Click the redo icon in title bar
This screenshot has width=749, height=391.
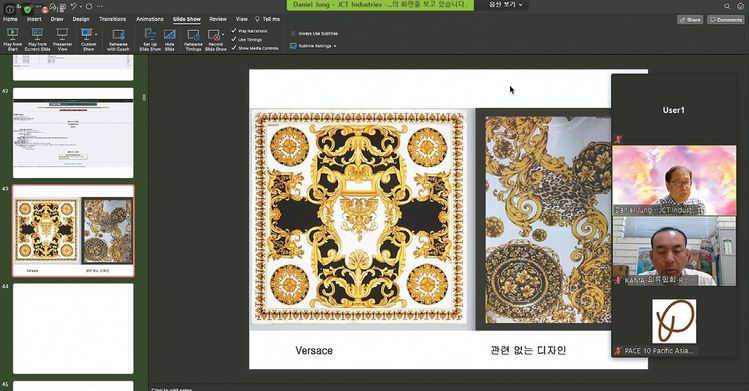tap(89, 6)
